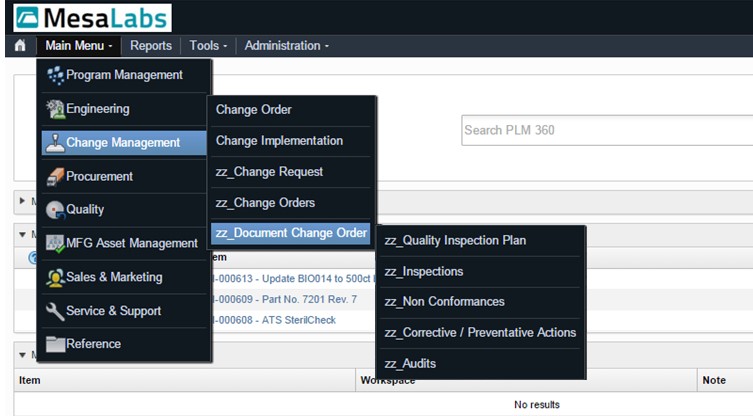The height and width of the screenshot is (416, 753).
Task: Click the MFG Asset Management icon
Action: (x=55, y=244)
